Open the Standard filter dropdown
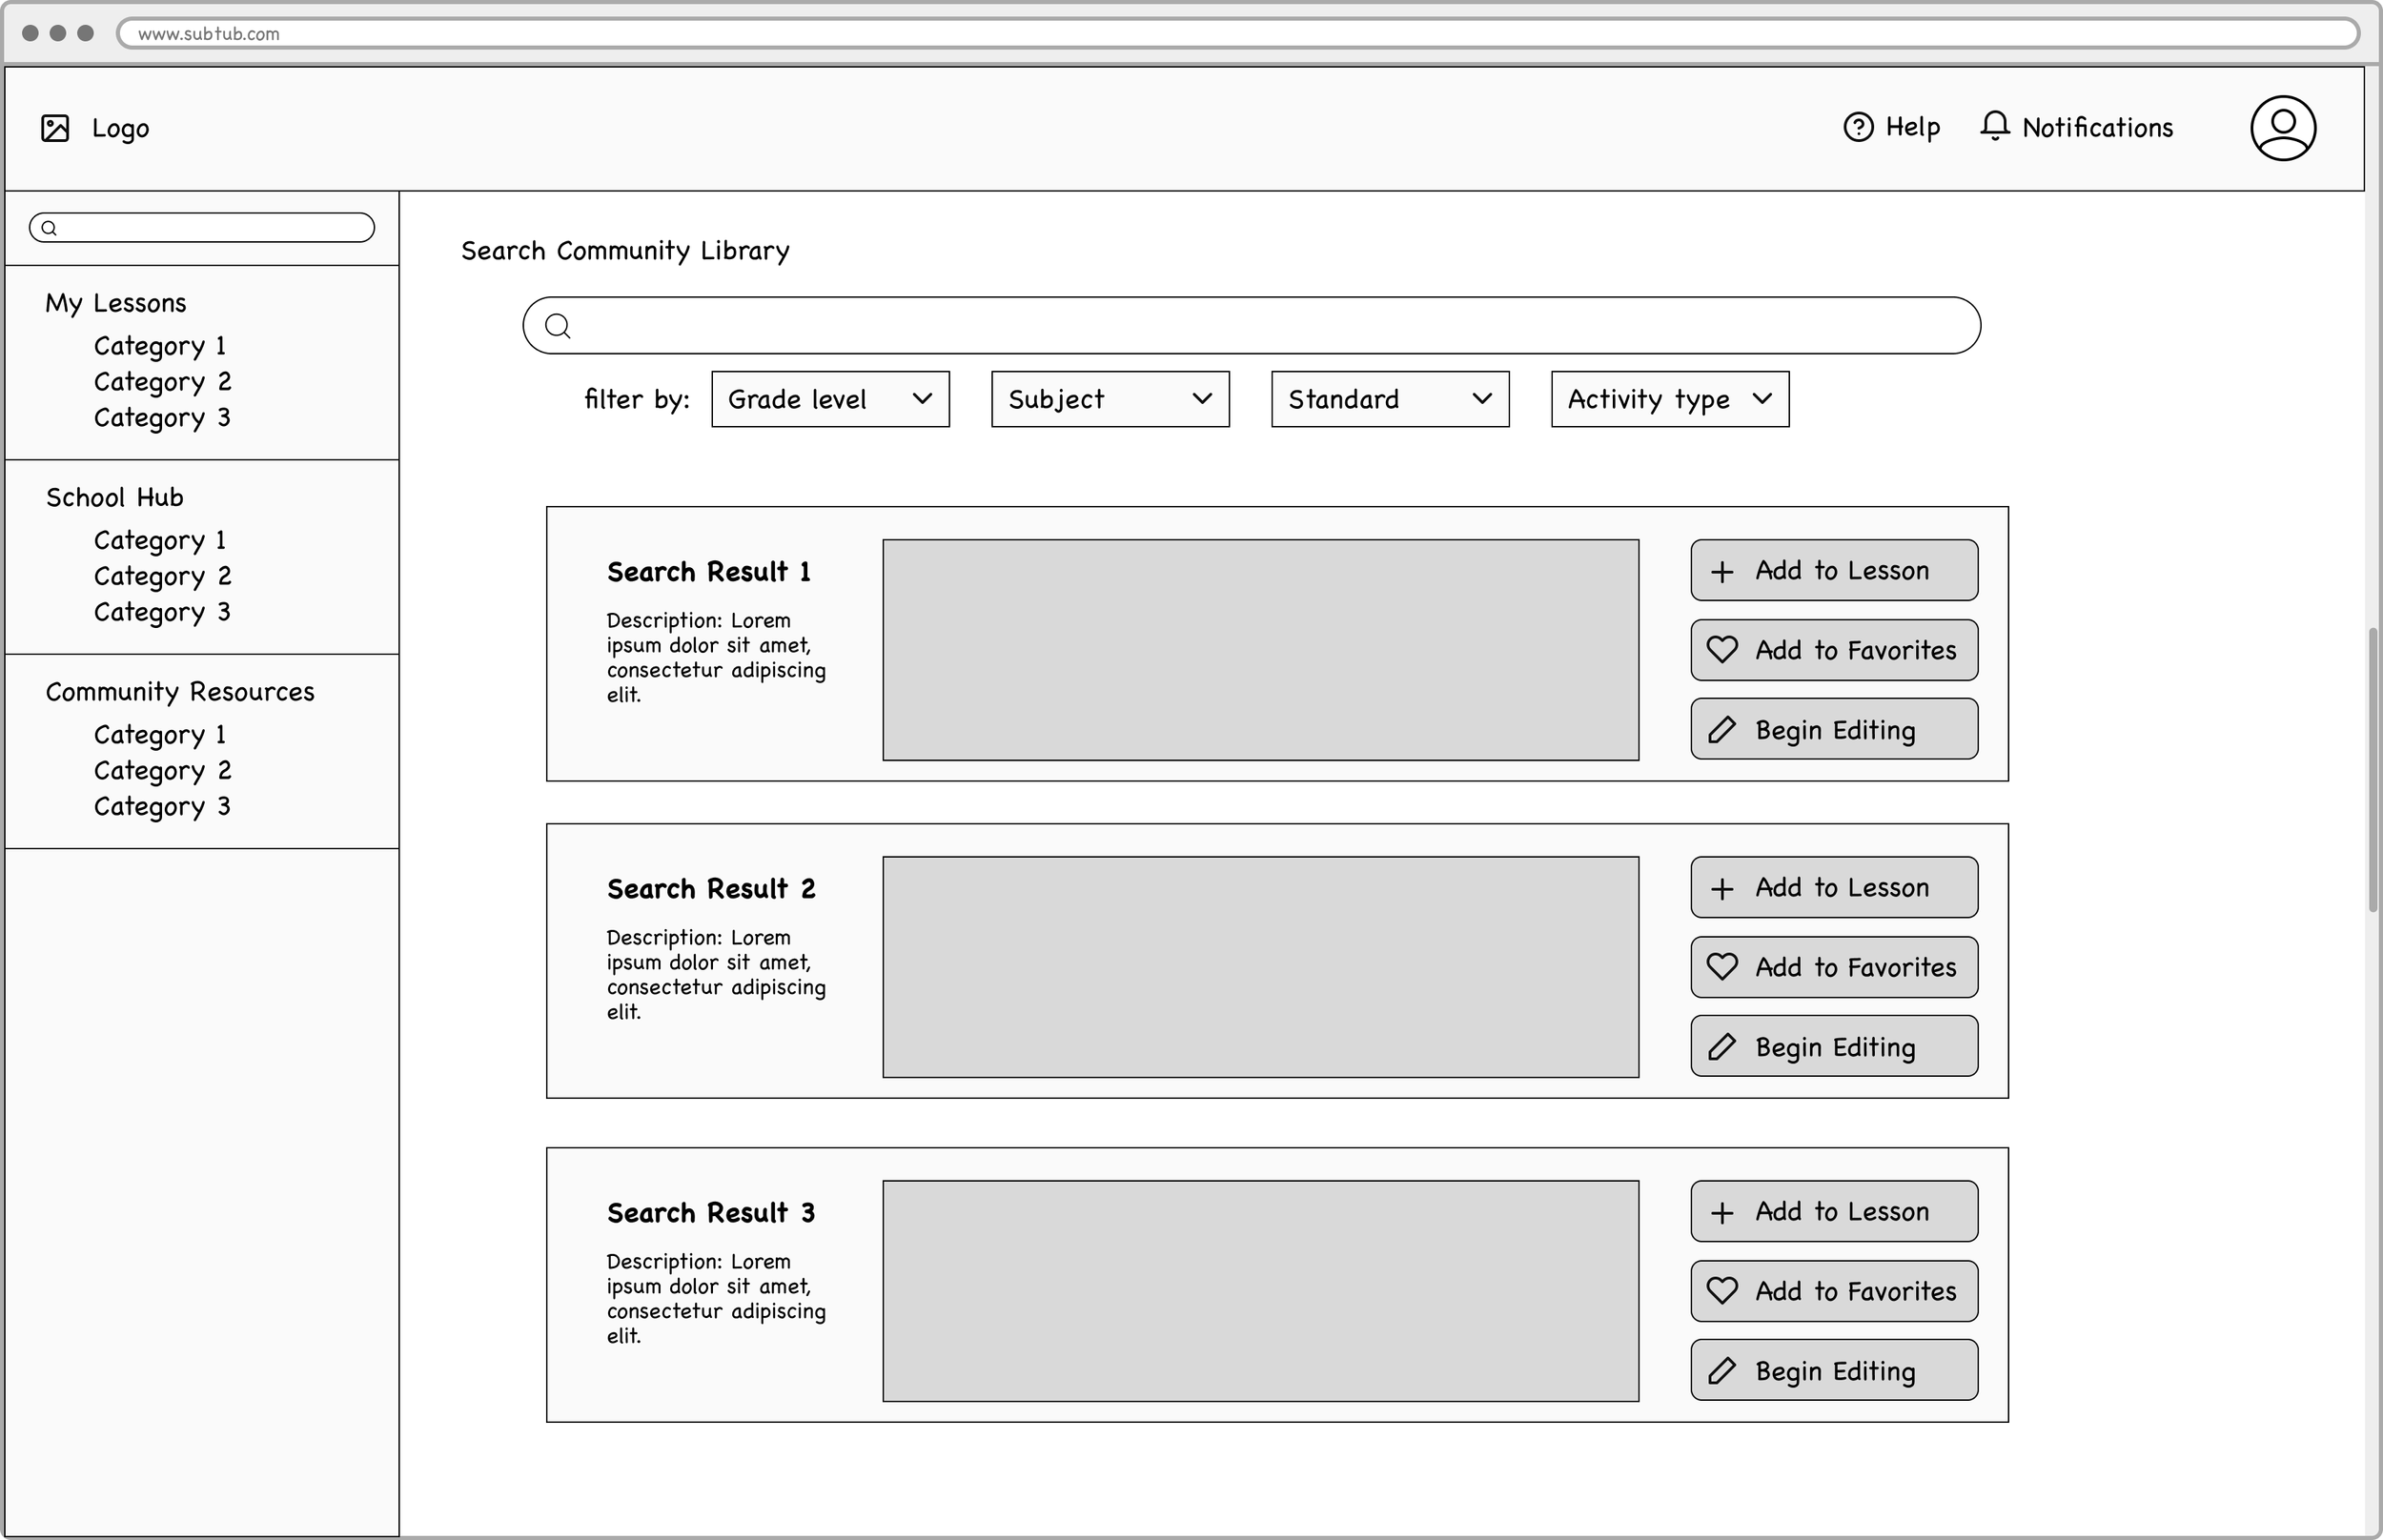This screenshot has height=1540, width=2383. click(x=1390, y=400)
